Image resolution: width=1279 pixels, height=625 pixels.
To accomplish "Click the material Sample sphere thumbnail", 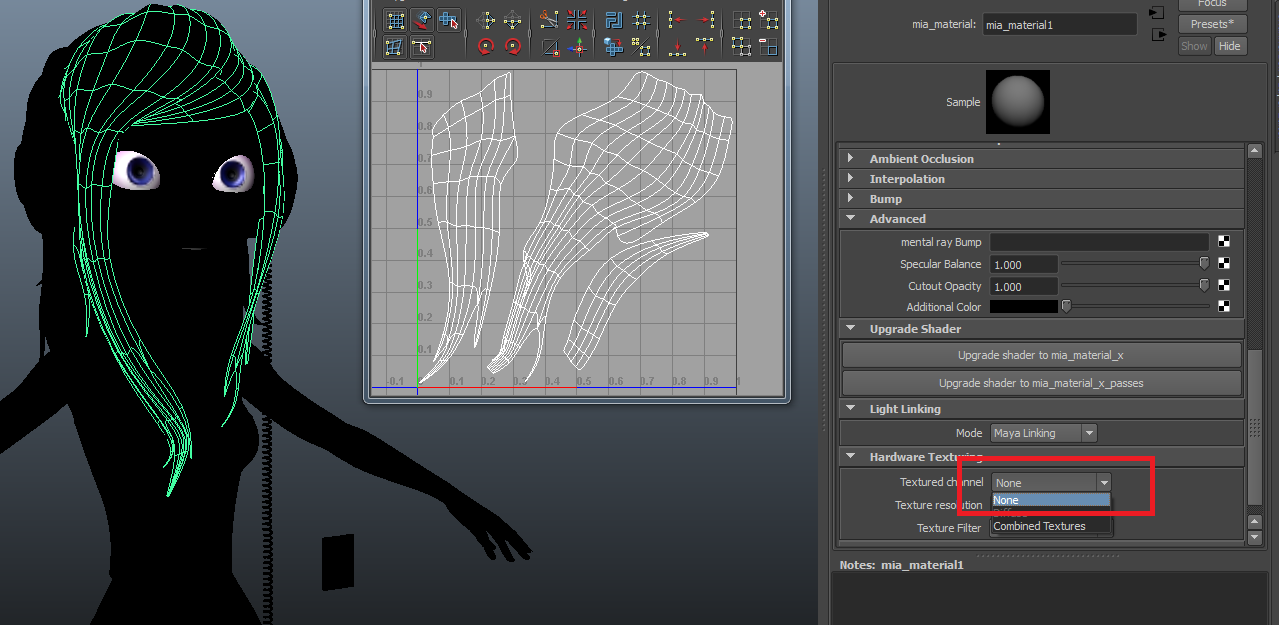I will (x=1018, y=102).
